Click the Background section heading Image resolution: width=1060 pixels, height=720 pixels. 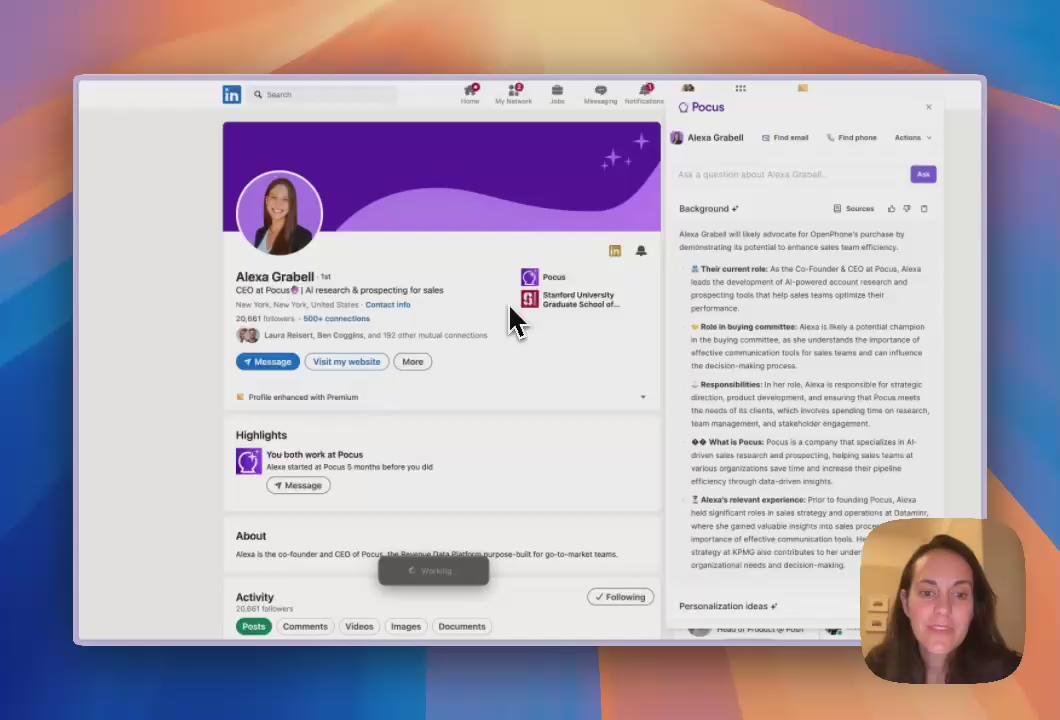[708, 208]
